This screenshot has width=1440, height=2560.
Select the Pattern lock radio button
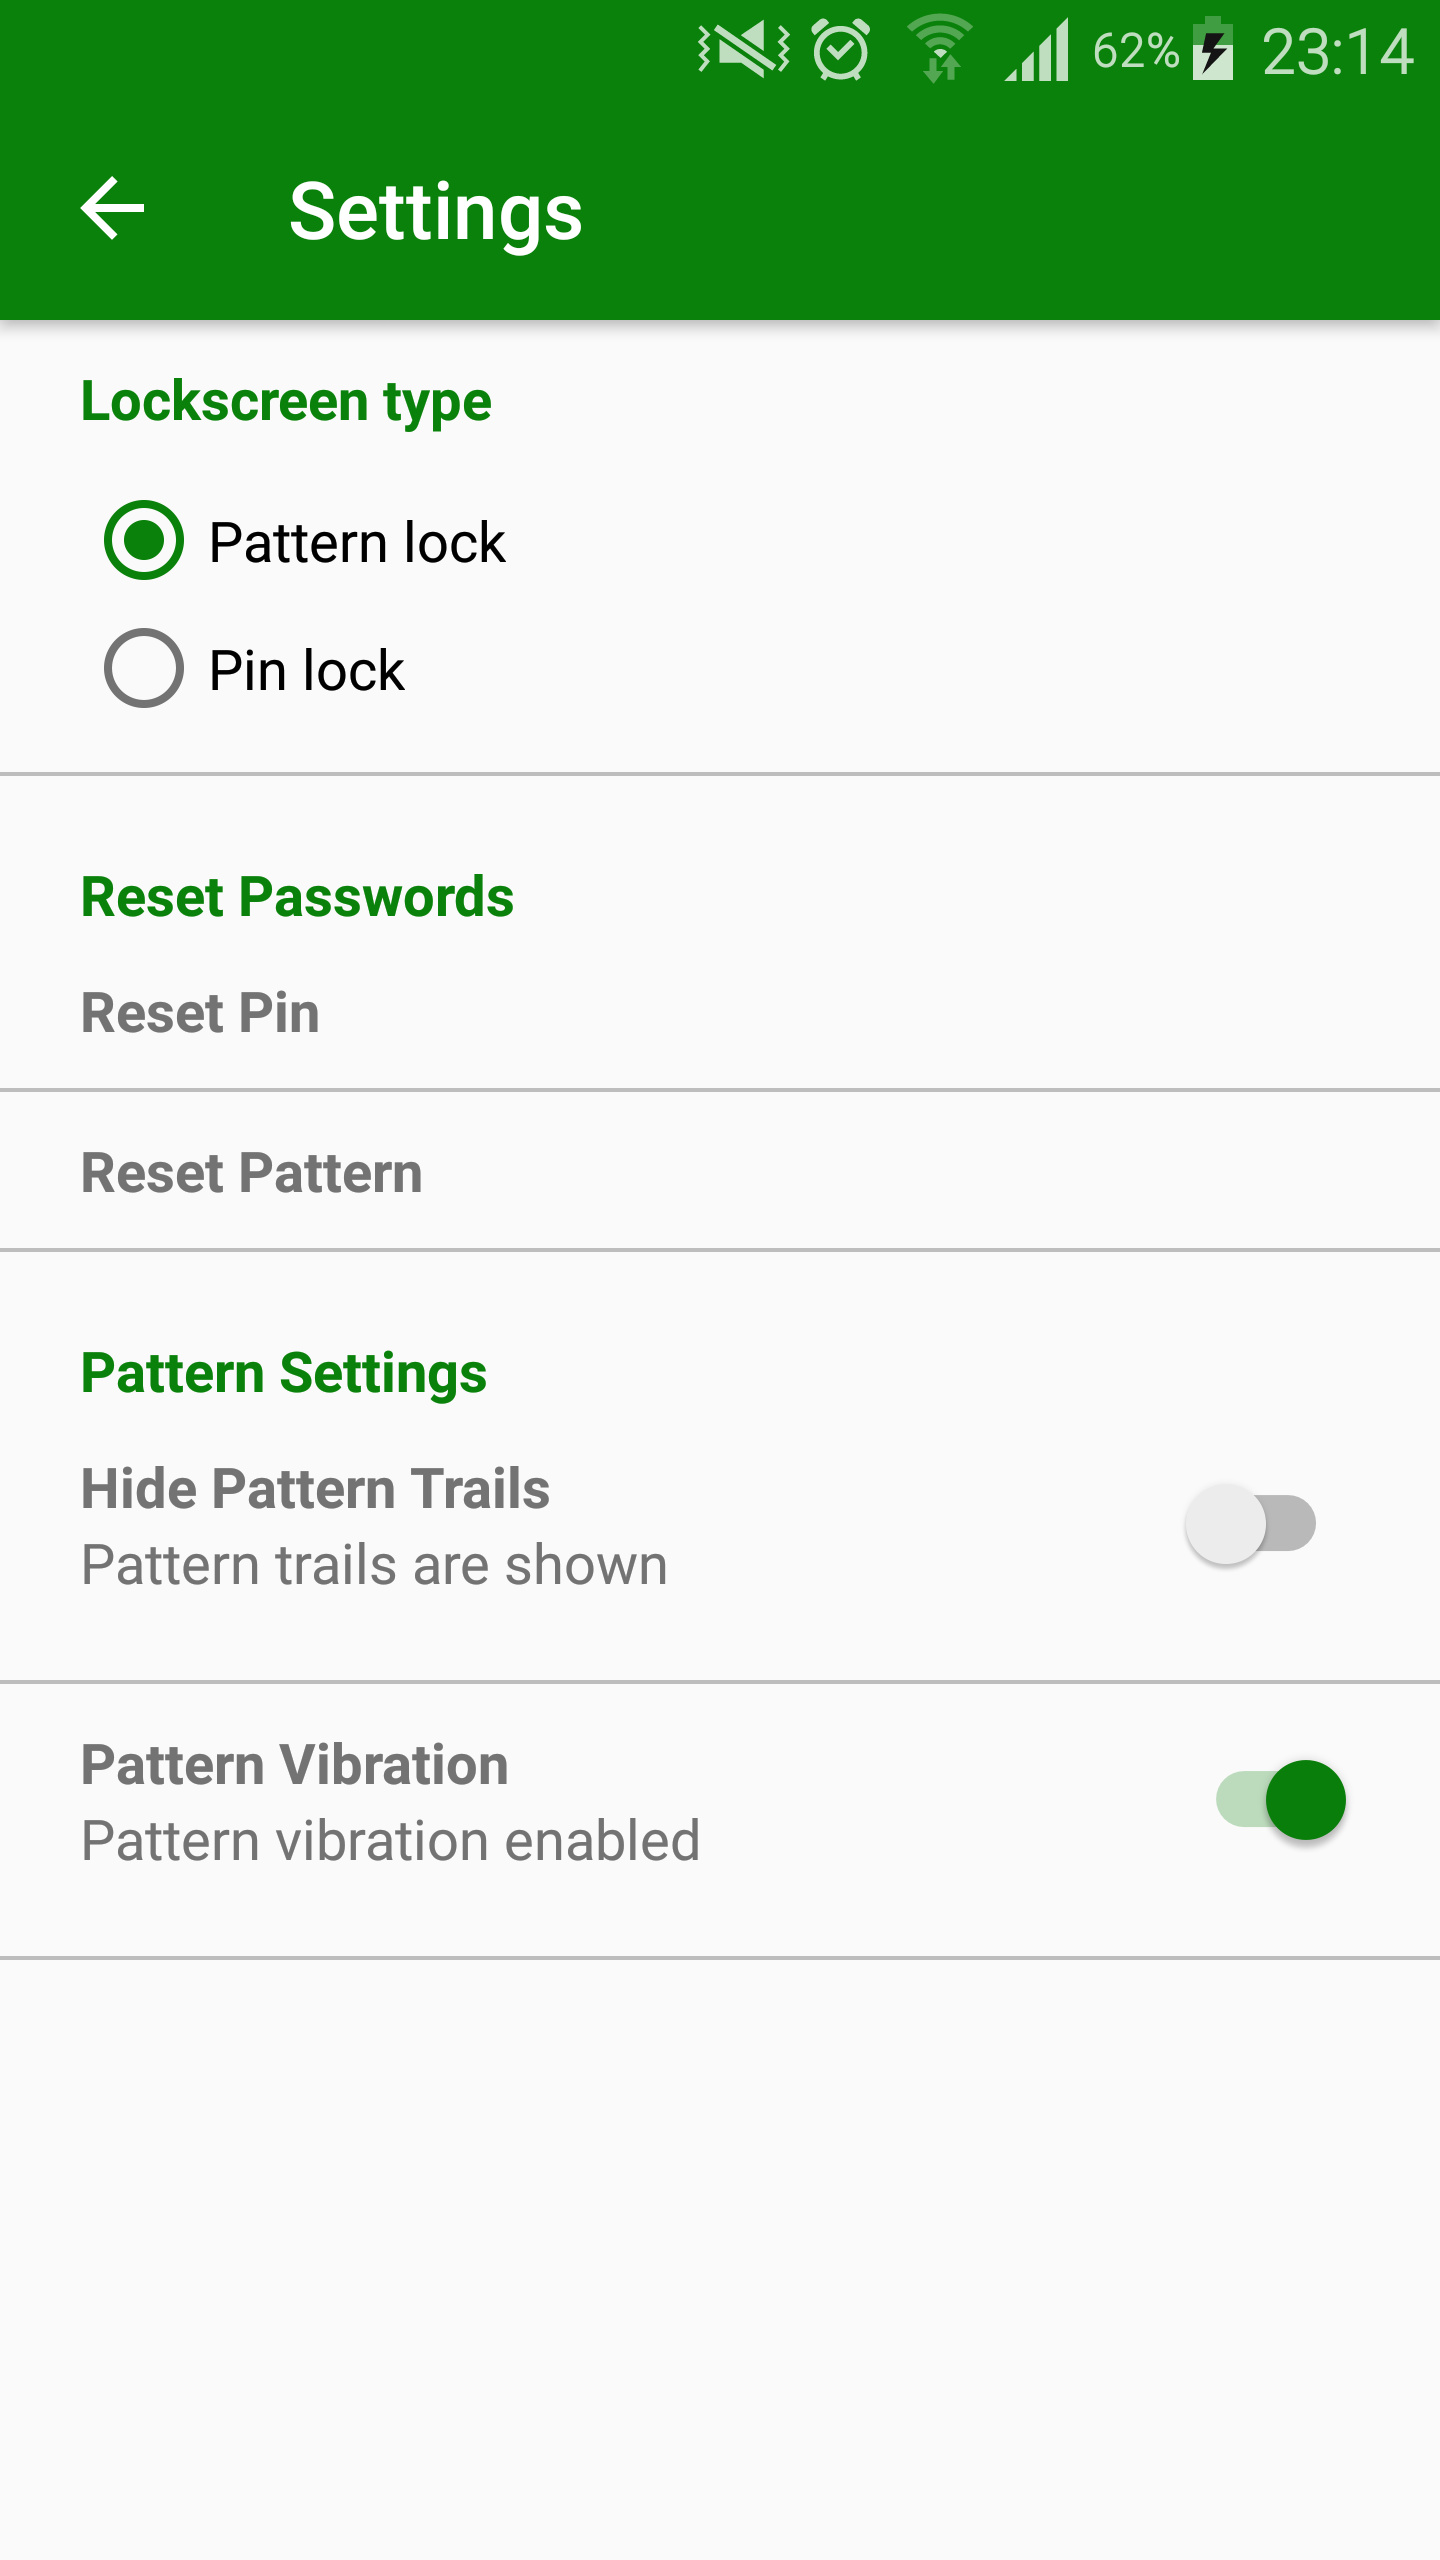coord(144,541)
